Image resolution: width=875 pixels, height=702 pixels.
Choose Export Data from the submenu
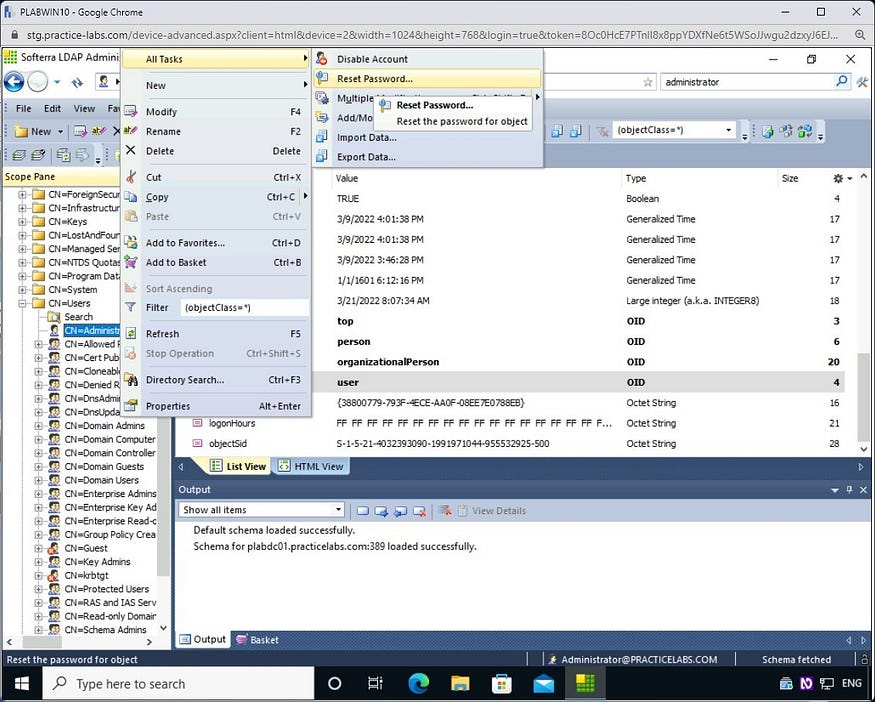(x=427, y=157)
